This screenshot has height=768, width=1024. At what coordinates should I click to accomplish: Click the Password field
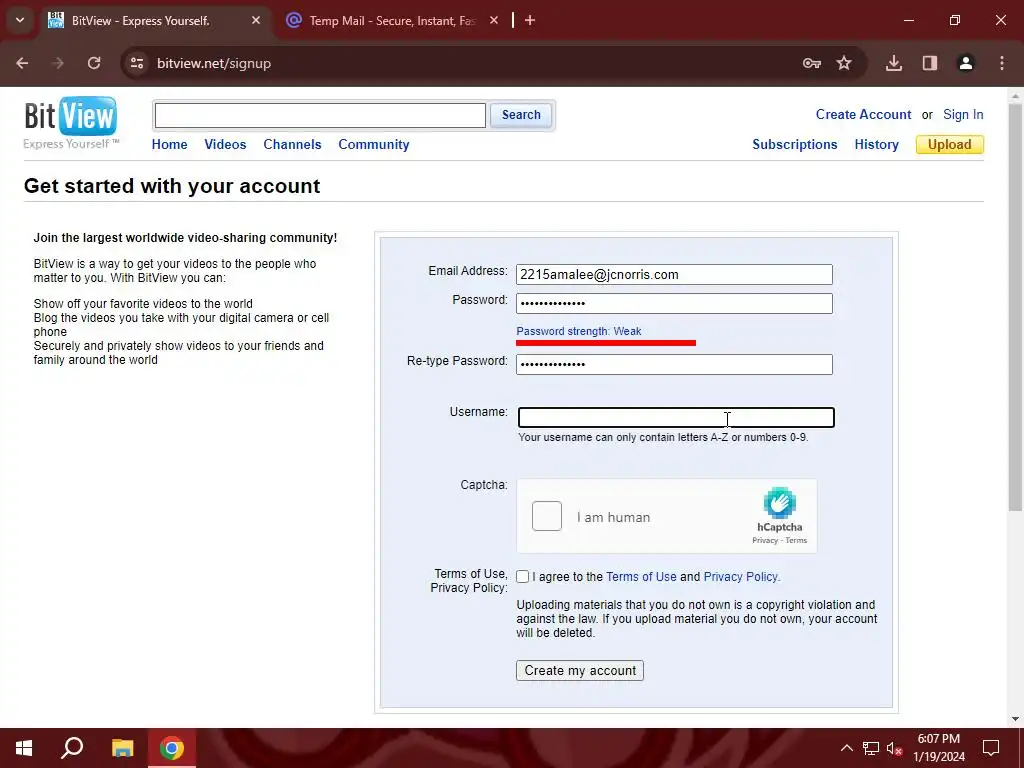(x=674, y=303)
